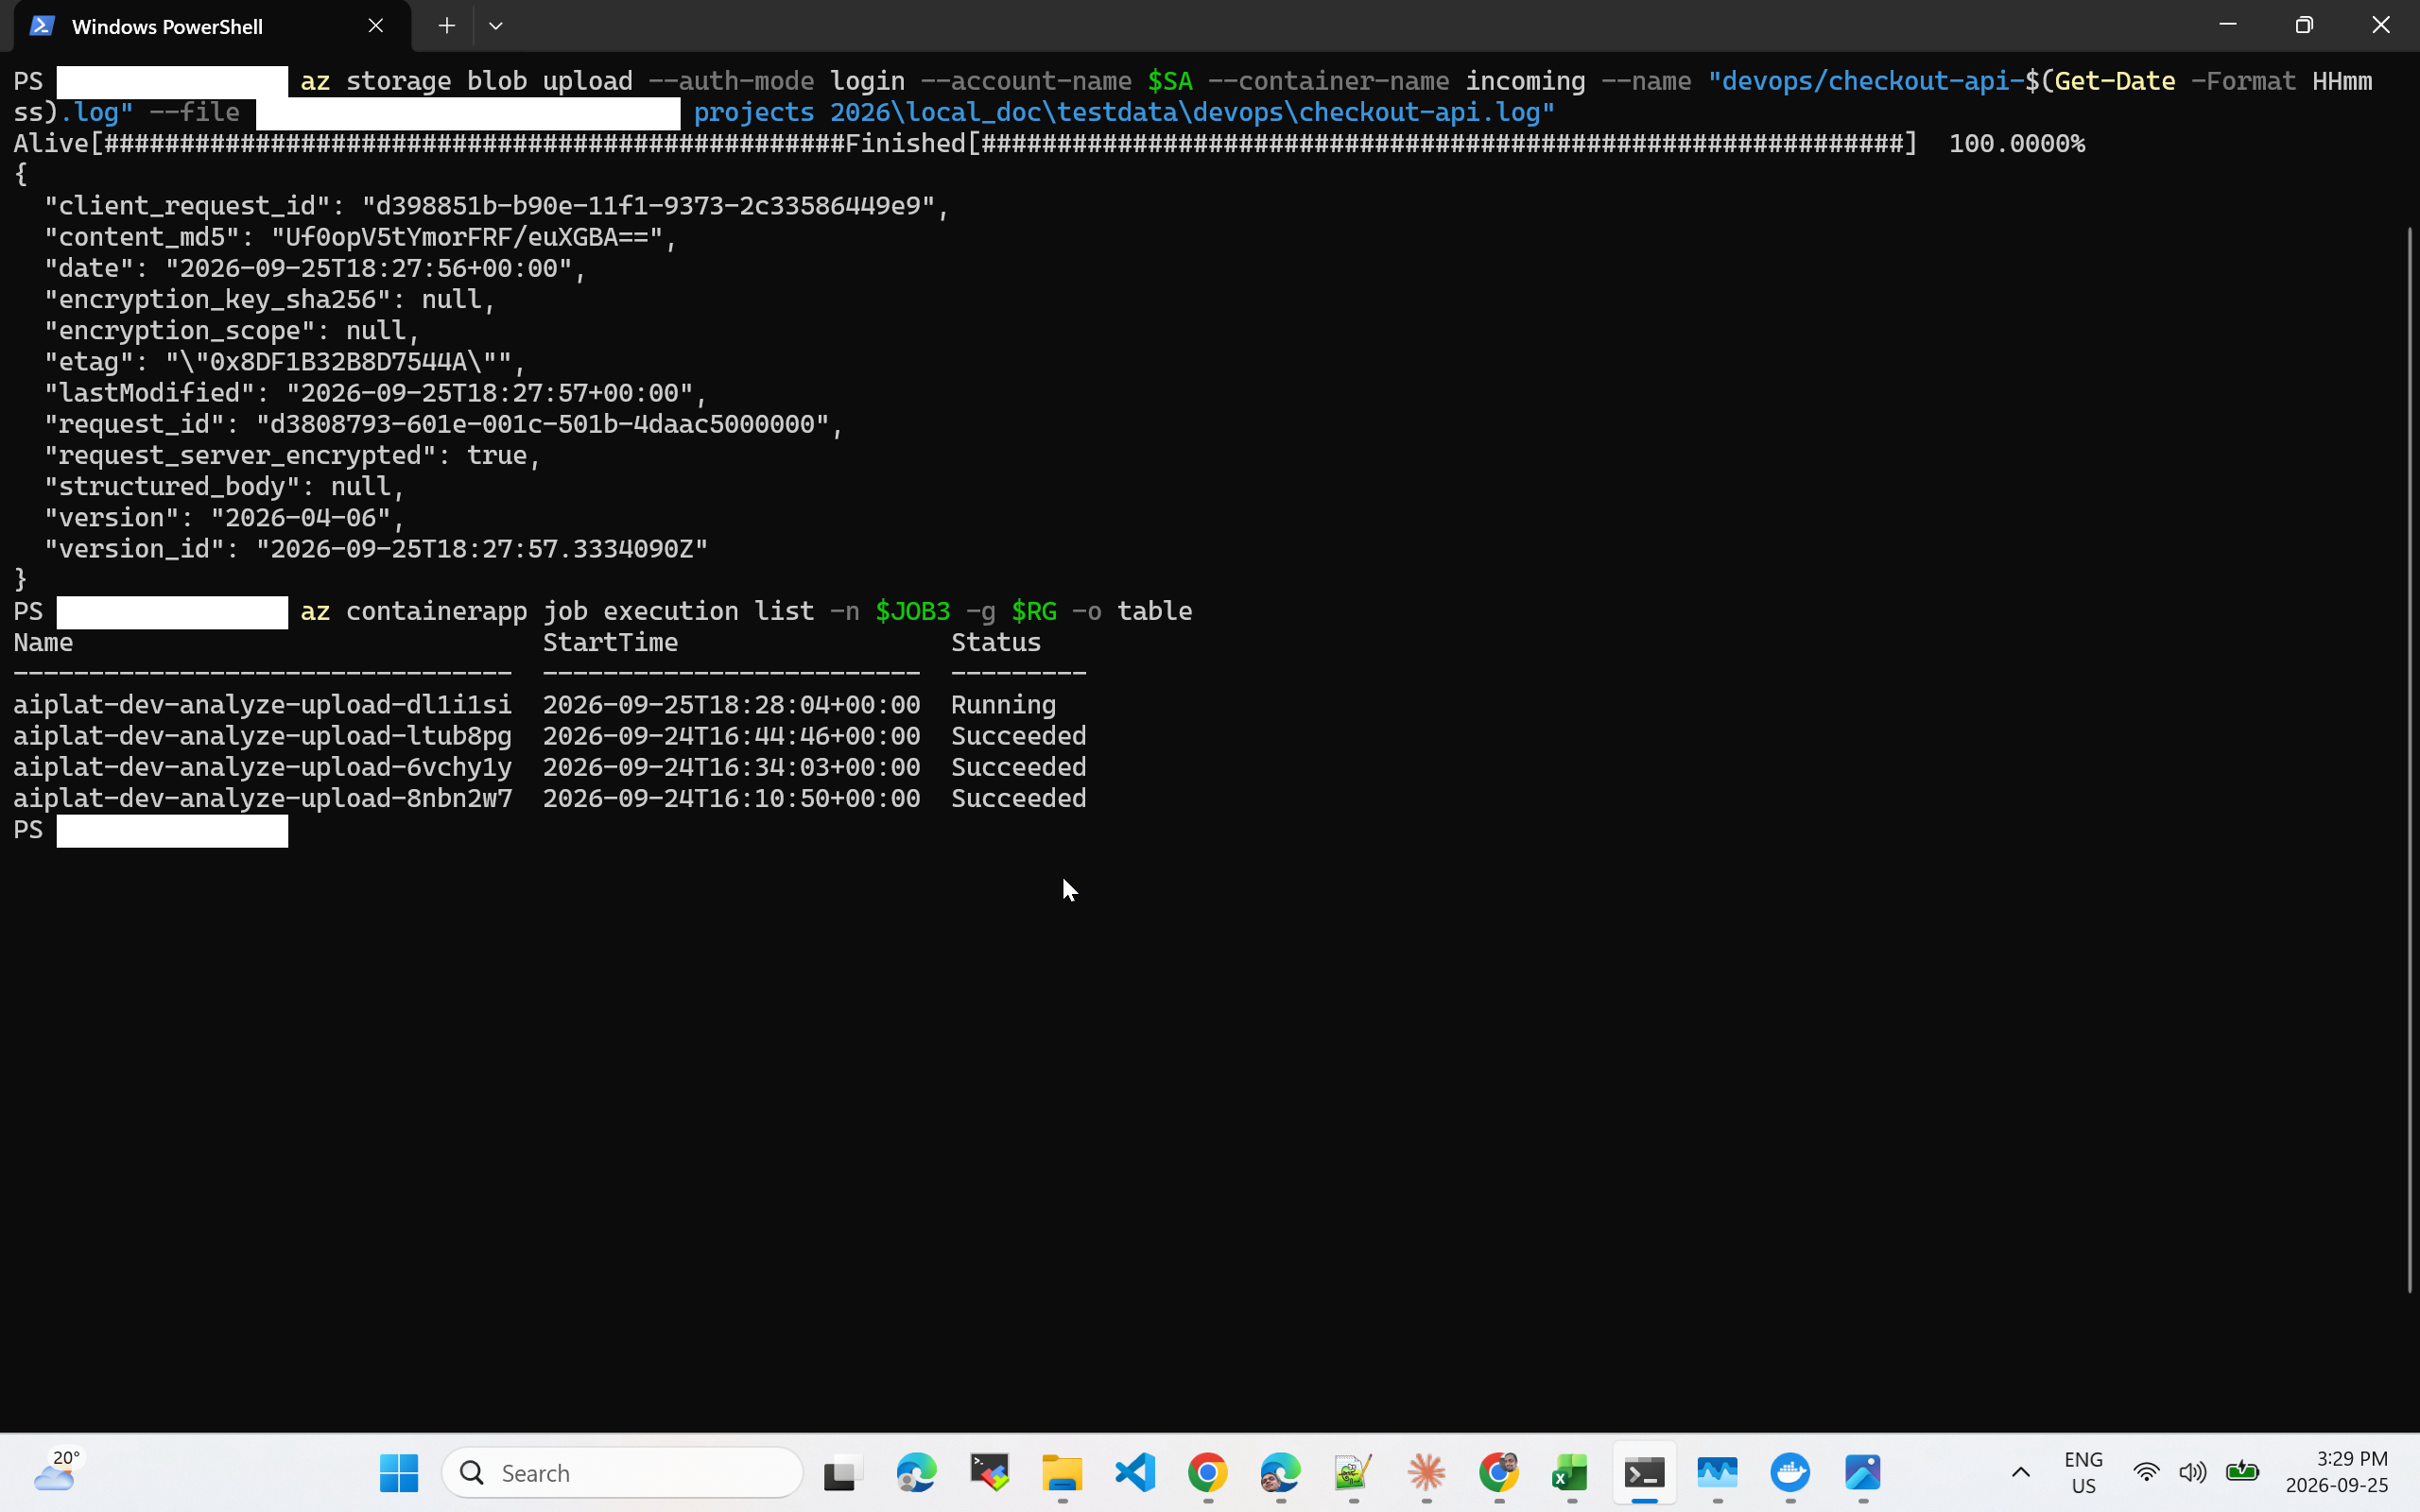Show hidden system tray icons

2020,1472
